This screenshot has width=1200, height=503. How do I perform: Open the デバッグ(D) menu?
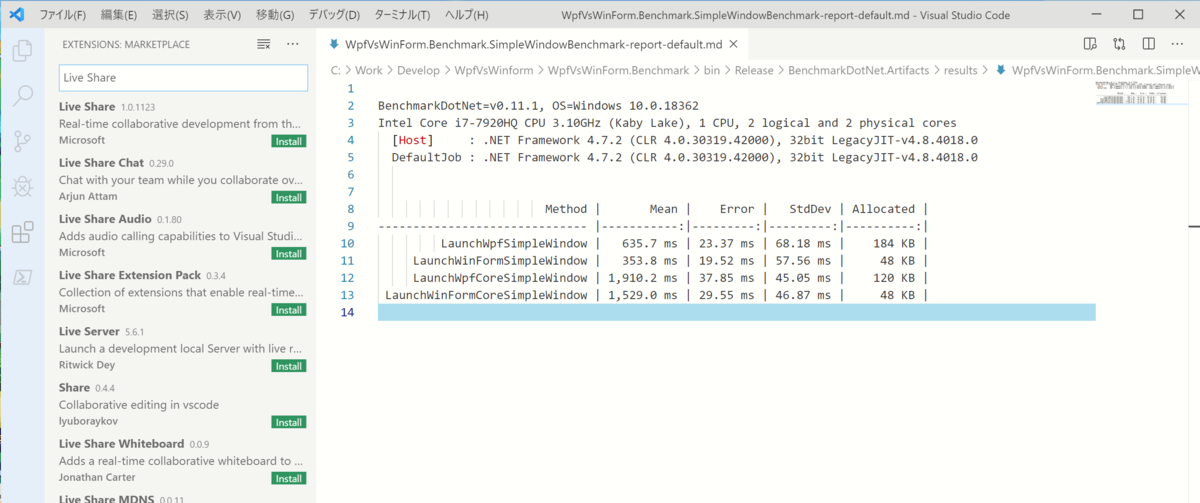click(334, 15)
